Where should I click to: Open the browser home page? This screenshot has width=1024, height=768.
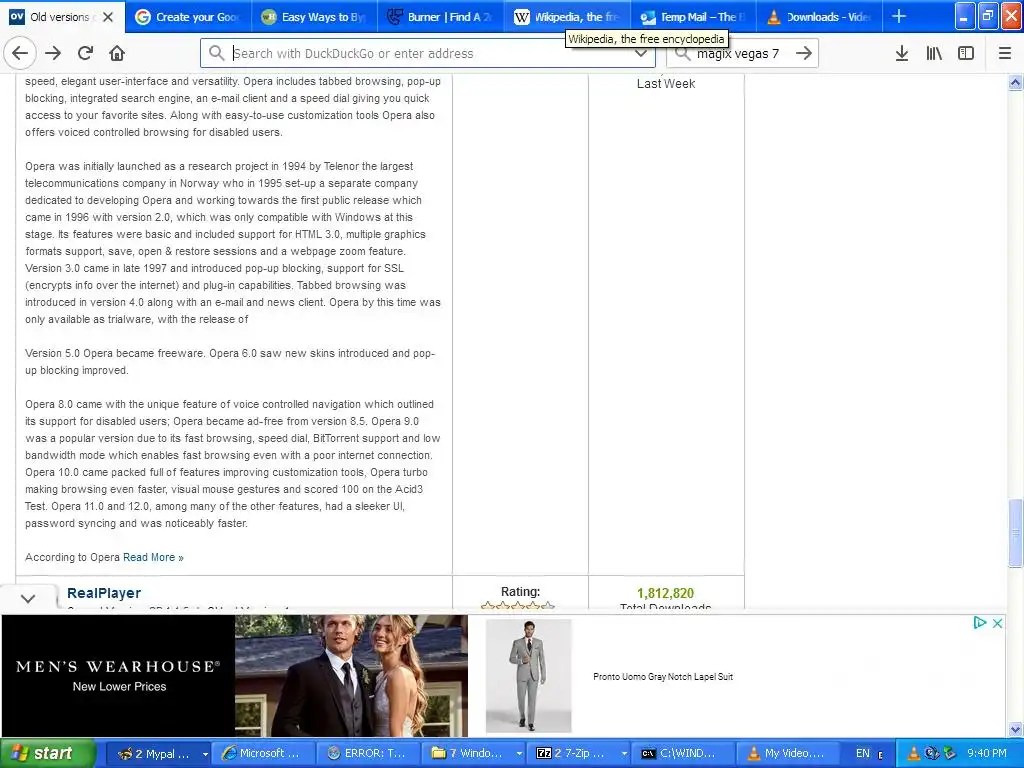[117, 54]
